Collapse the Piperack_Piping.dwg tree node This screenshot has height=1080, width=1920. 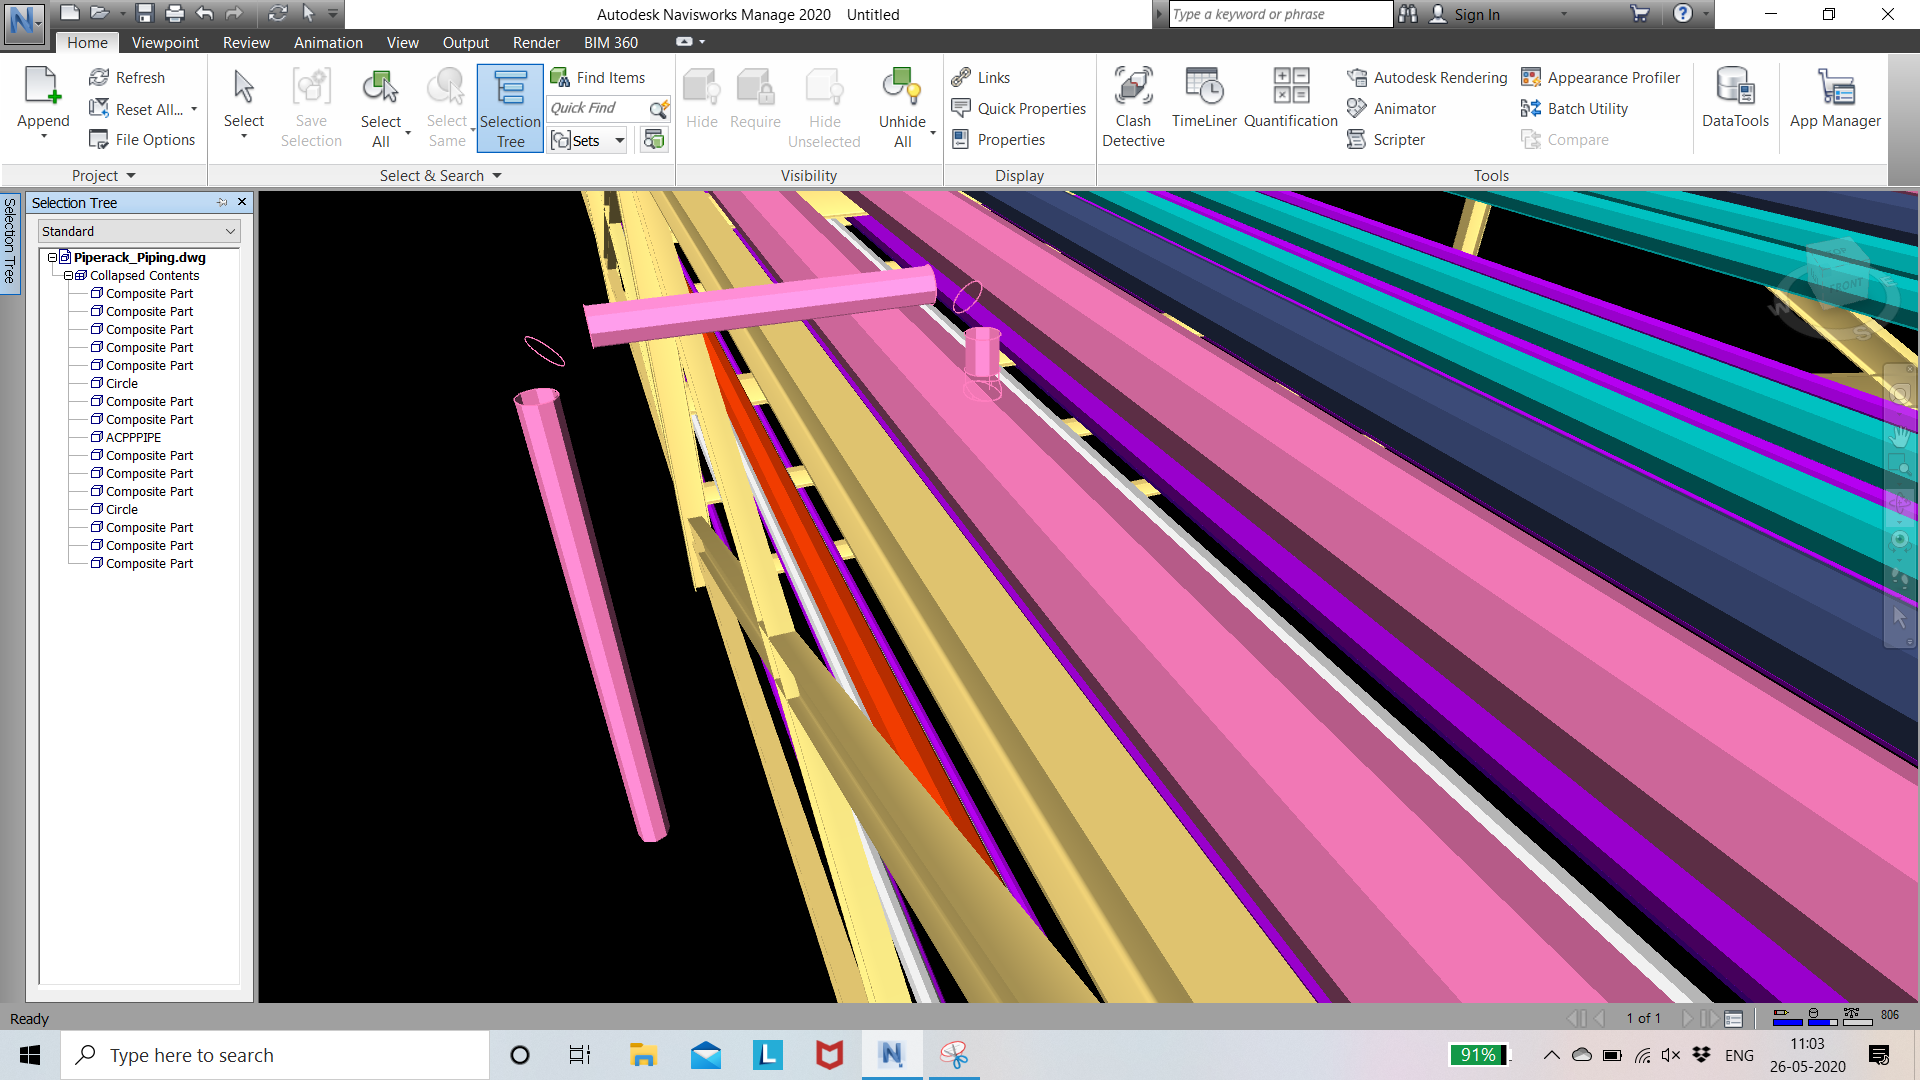(52, 257)
